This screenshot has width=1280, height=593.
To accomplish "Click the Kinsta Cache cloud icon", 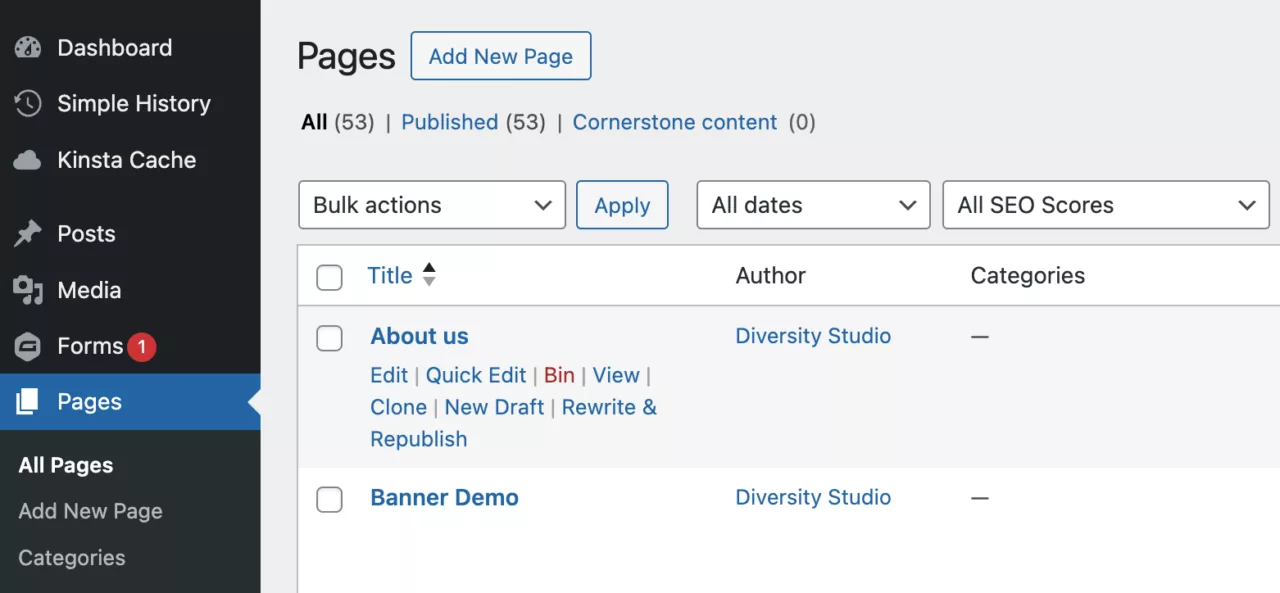I will (x=28, y=160).
